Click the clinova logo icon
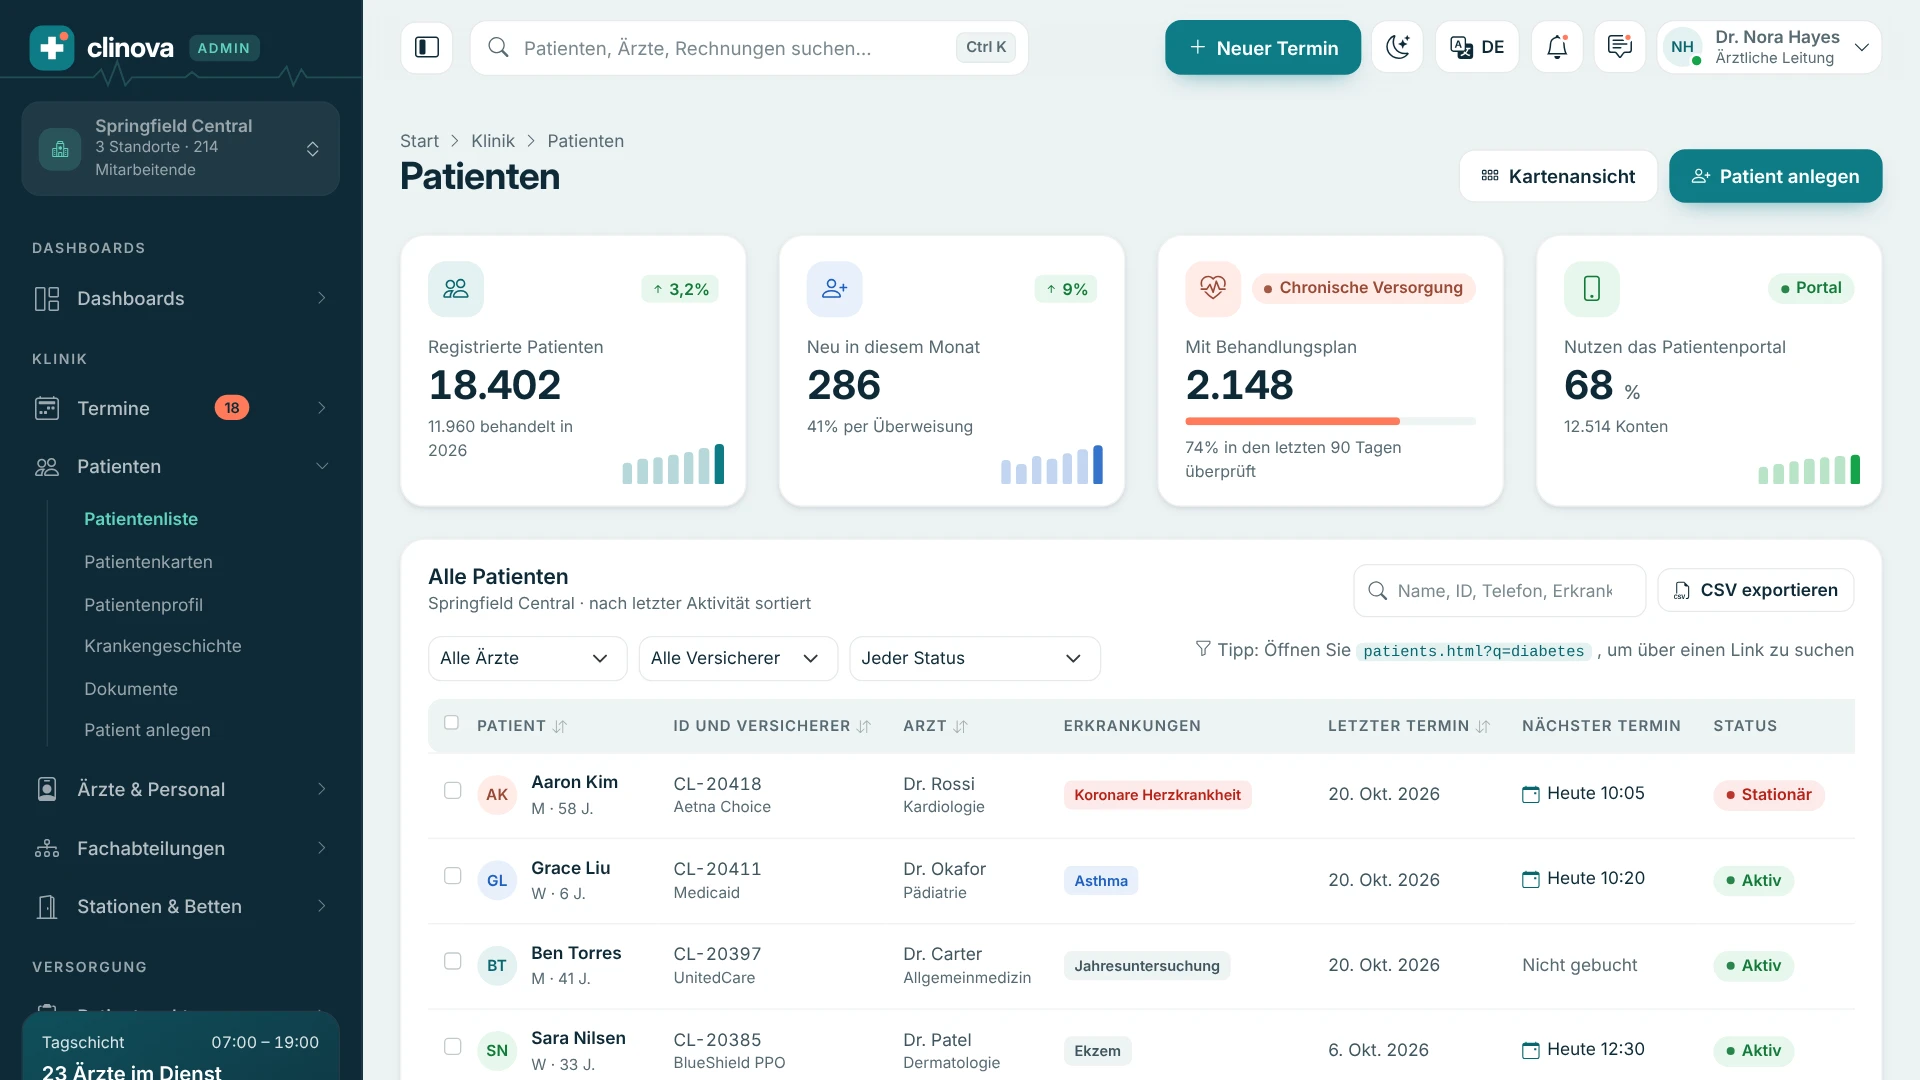1920x1080 pixels. 52,48
